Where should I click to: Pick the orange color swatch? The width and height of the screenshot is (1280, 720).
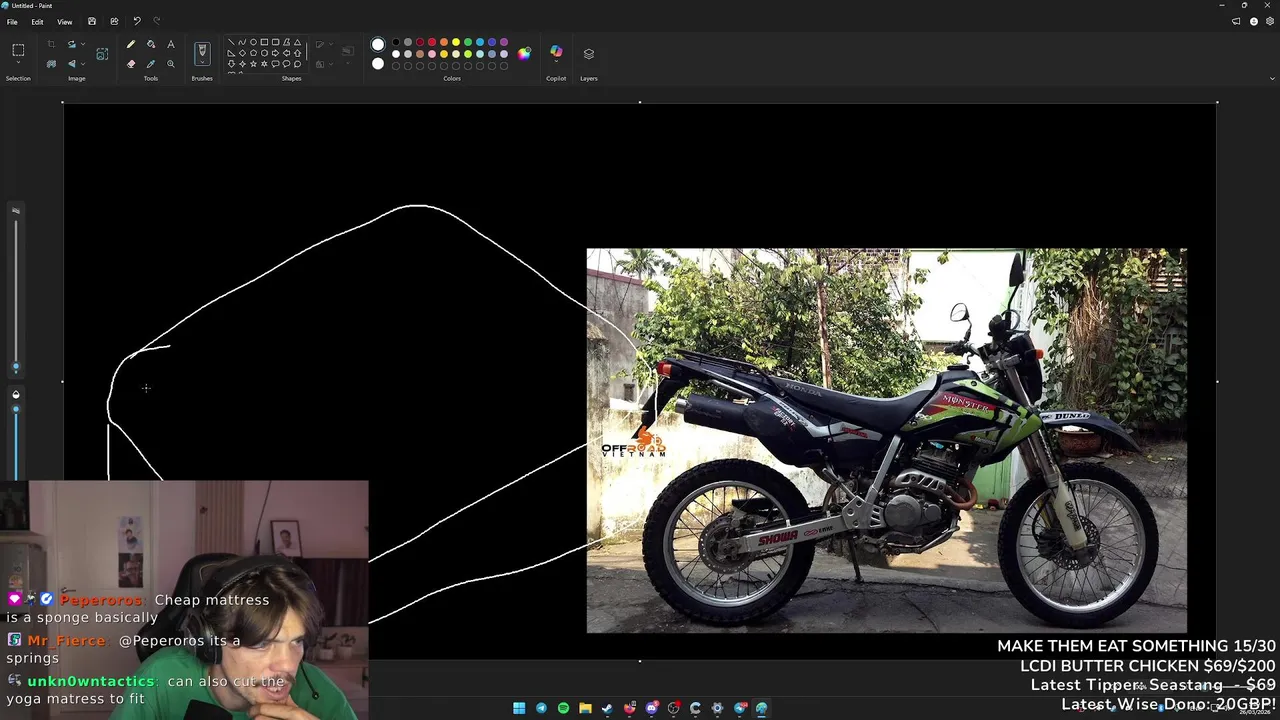click(x=444, y=42)
